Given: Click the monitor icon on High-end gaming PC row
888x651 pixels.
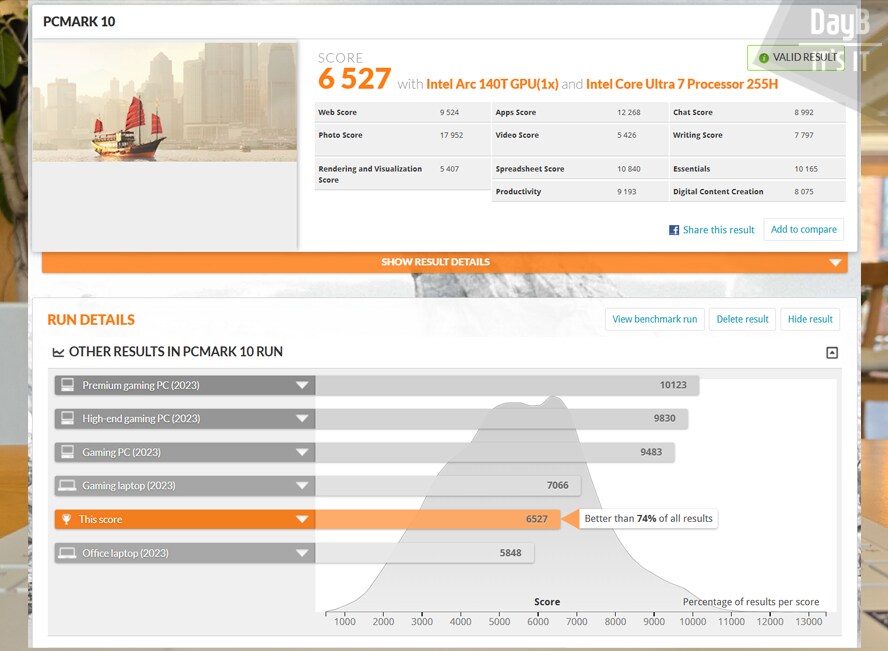Looking at the screenshot, I should coord(68,418).
